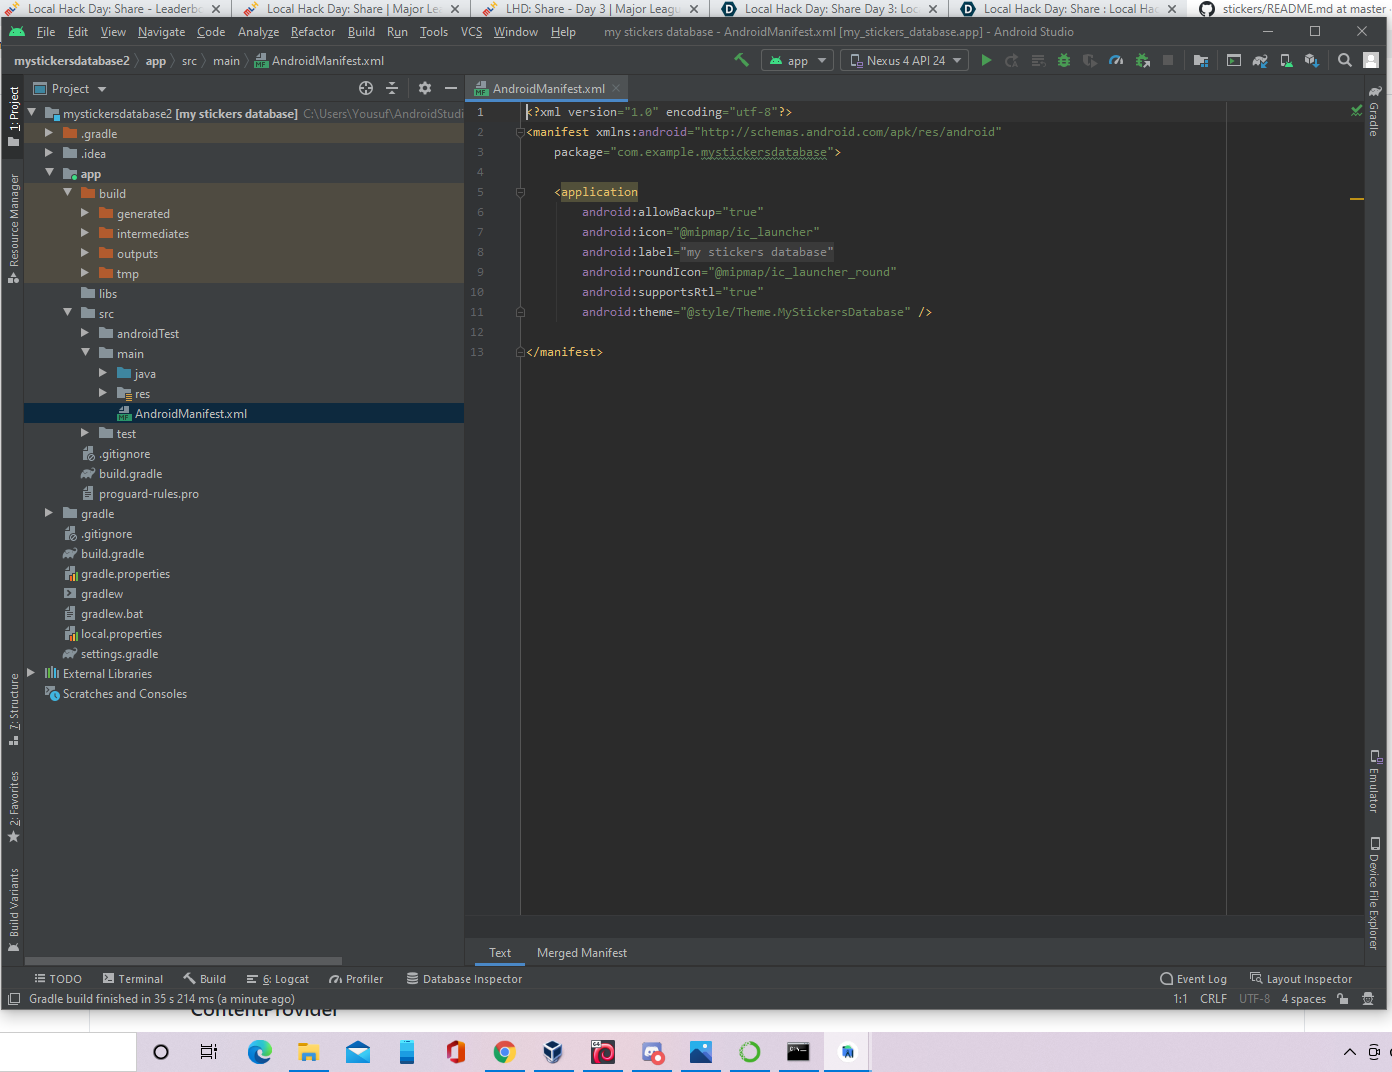
Task: Click the Debug app bug icon
Action: pos(1064,61)
